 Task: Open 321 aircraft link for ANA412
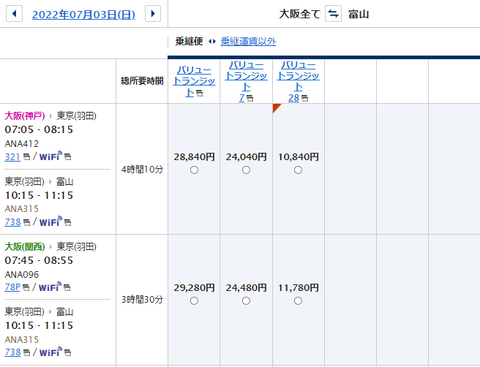point(13,157)
